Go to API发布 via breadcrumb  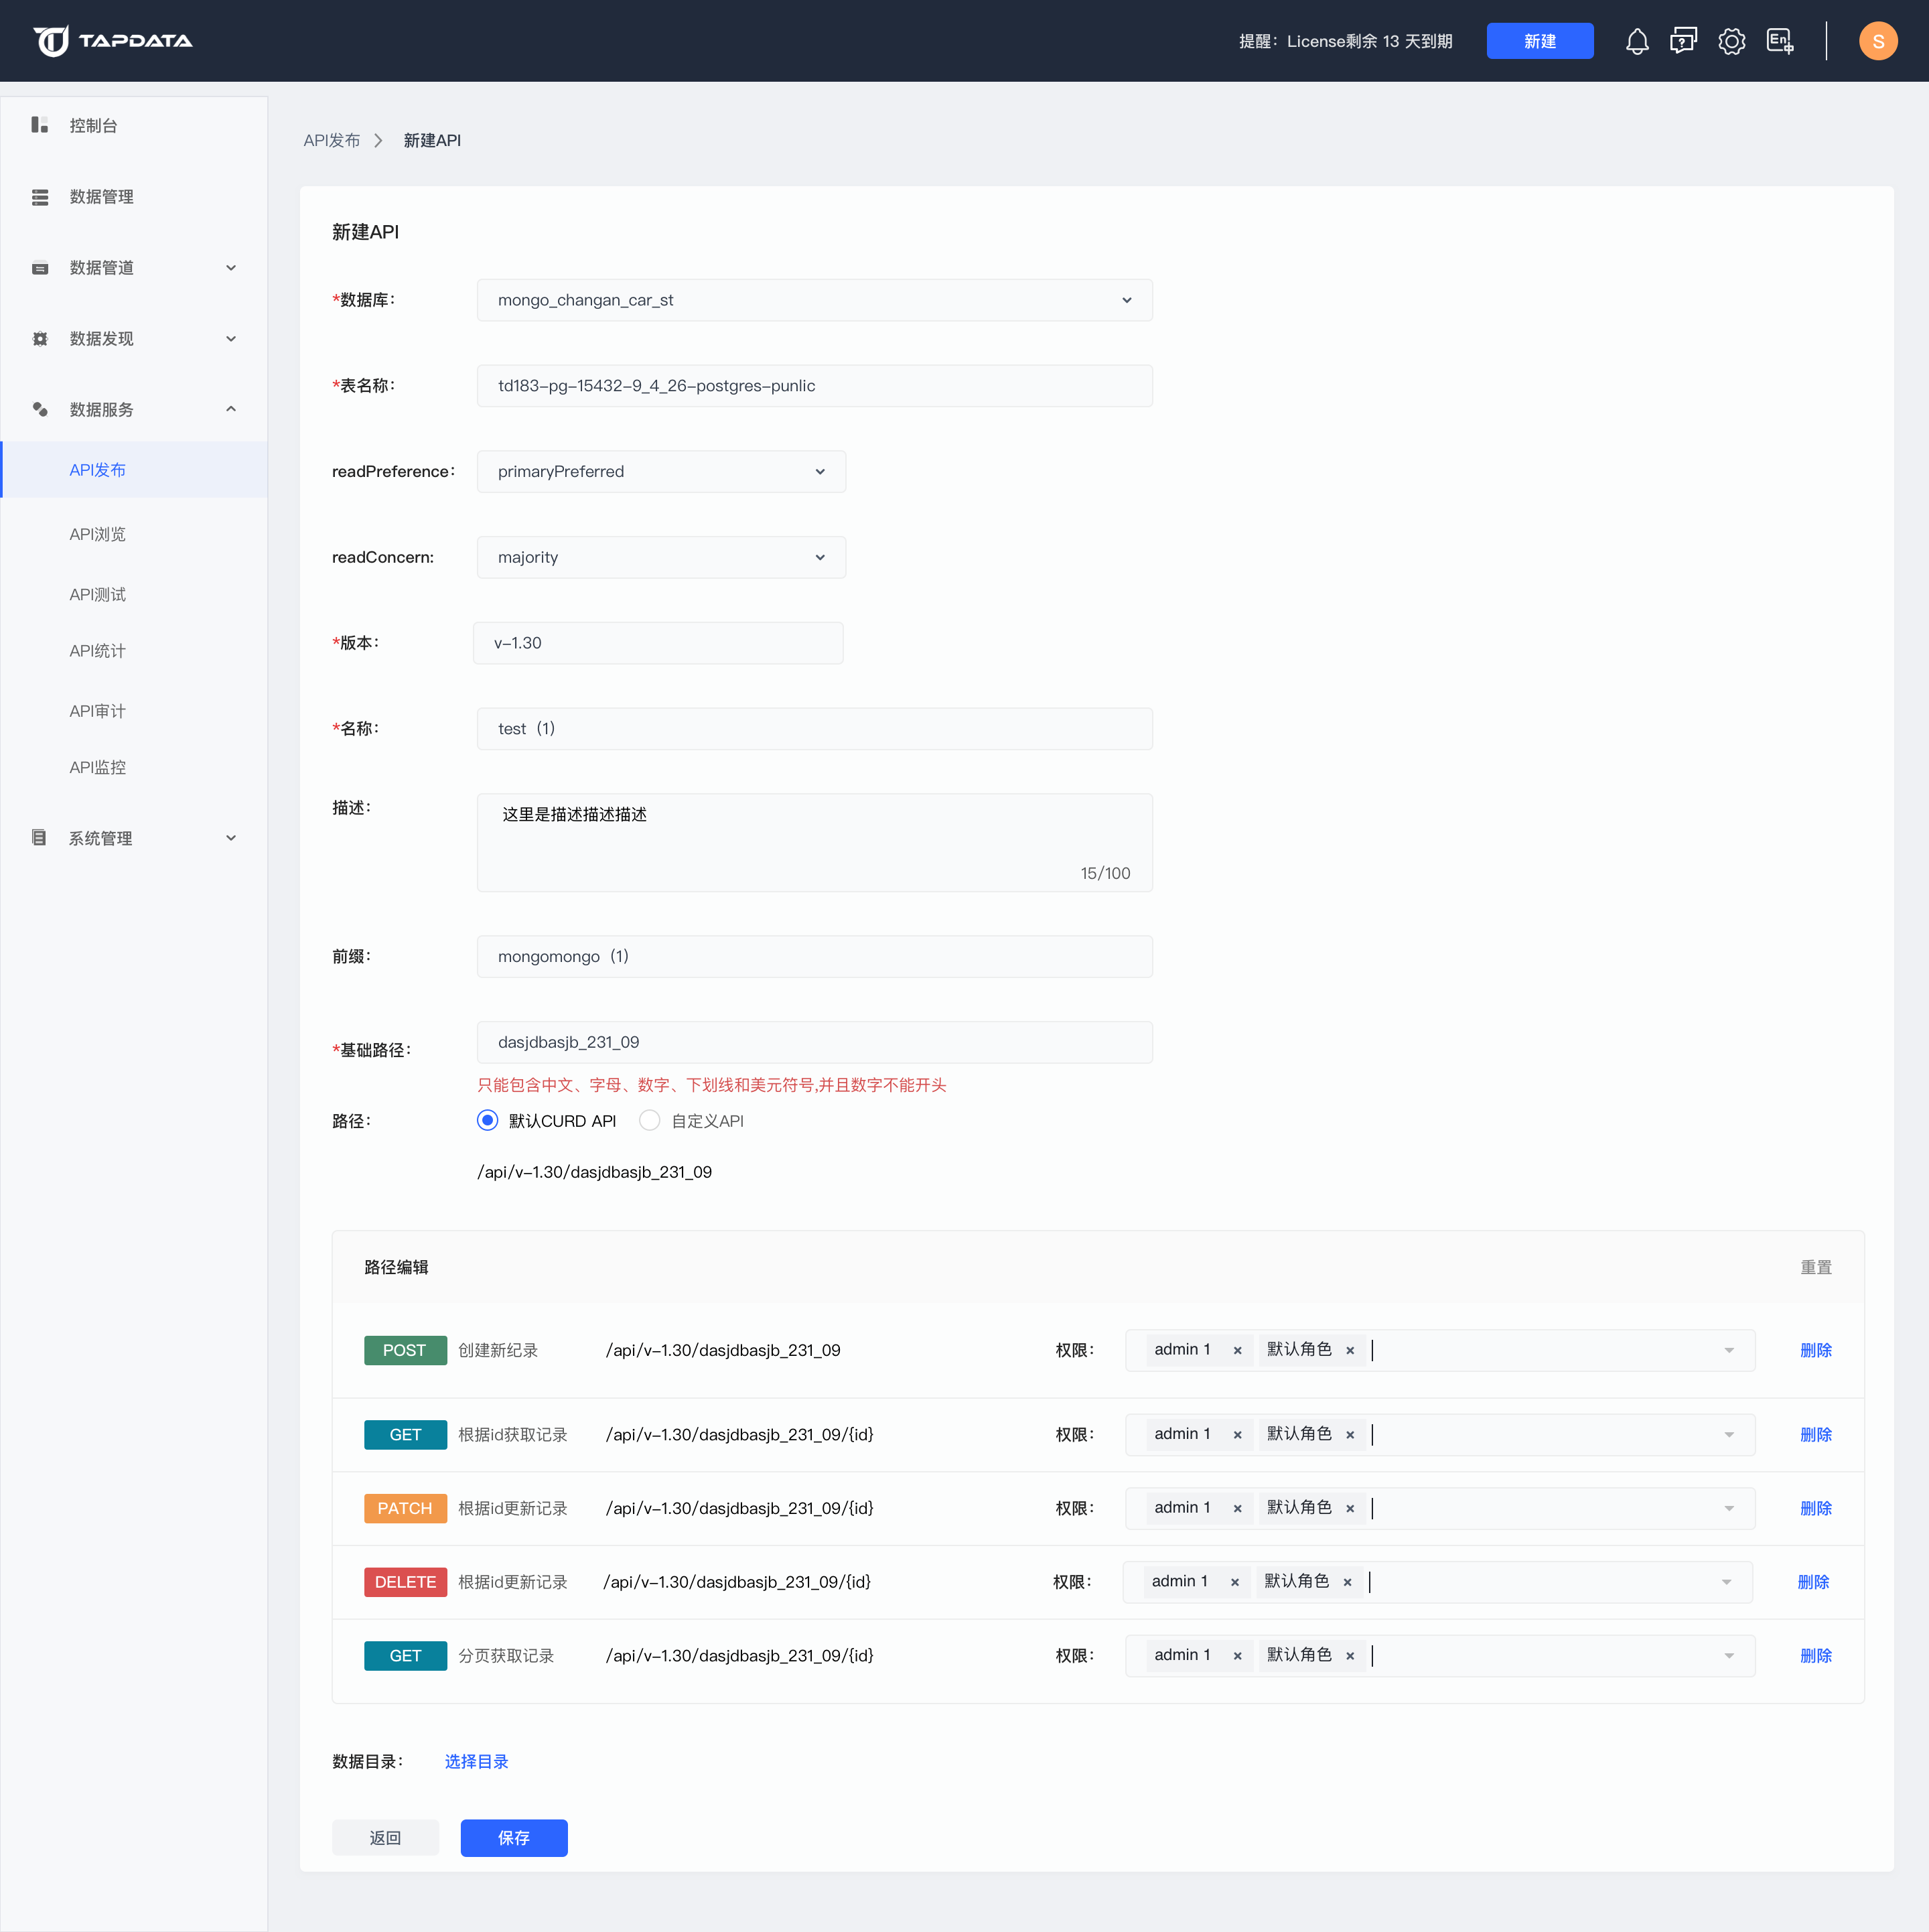[x=332, y=140]
